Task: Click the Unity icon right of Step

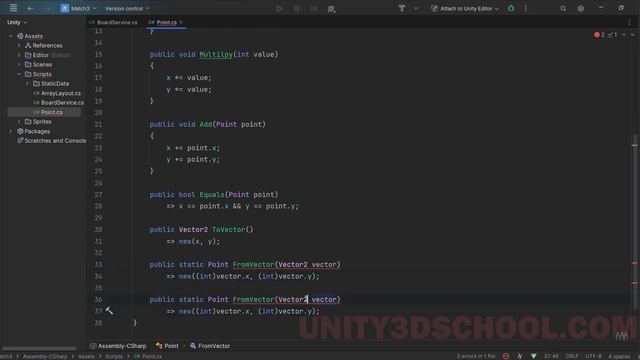Action: (x=331, y=9)
